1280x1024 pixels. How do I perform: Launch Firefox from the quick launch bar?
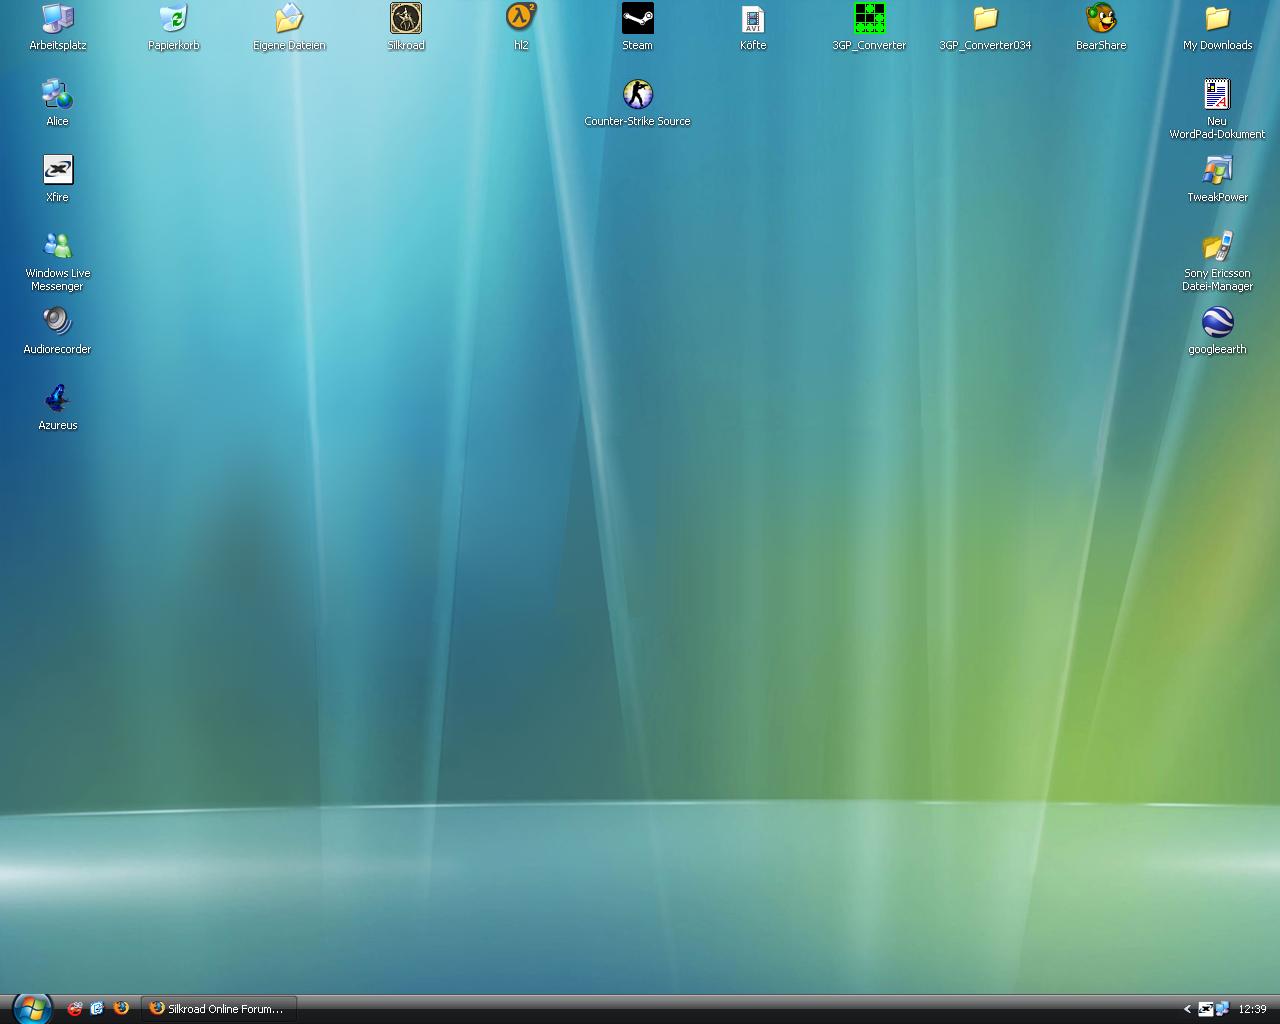coord(121,1008)
